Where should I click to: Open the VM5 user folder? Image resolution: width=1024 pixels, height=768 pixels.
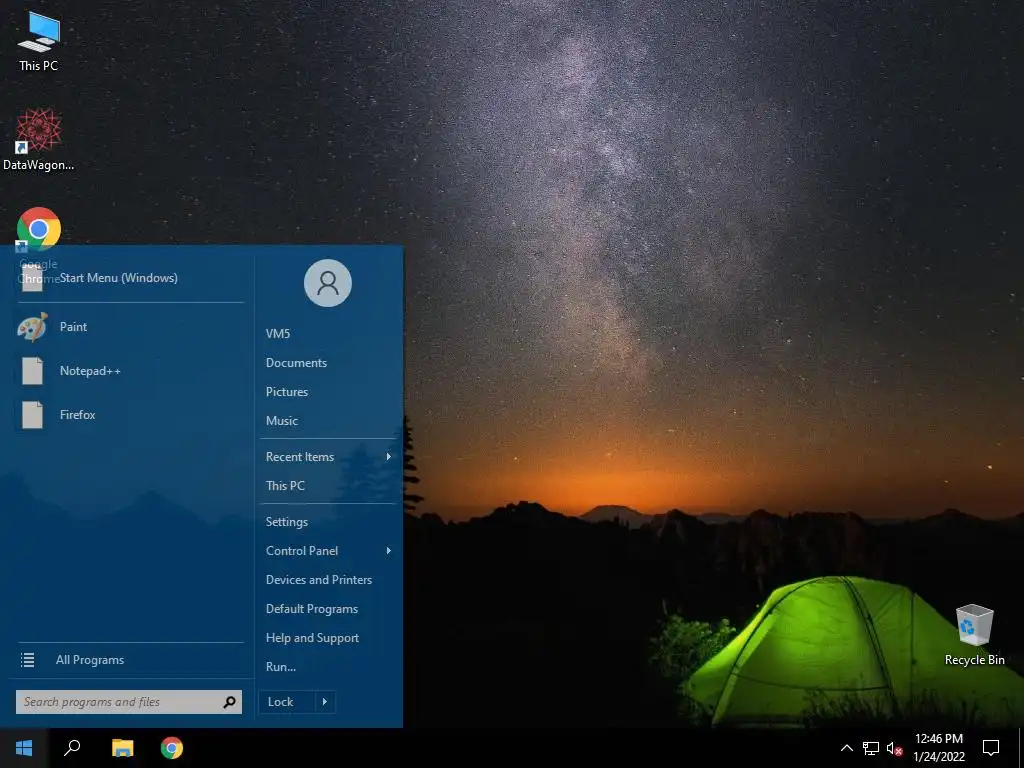tap(278, 334)
